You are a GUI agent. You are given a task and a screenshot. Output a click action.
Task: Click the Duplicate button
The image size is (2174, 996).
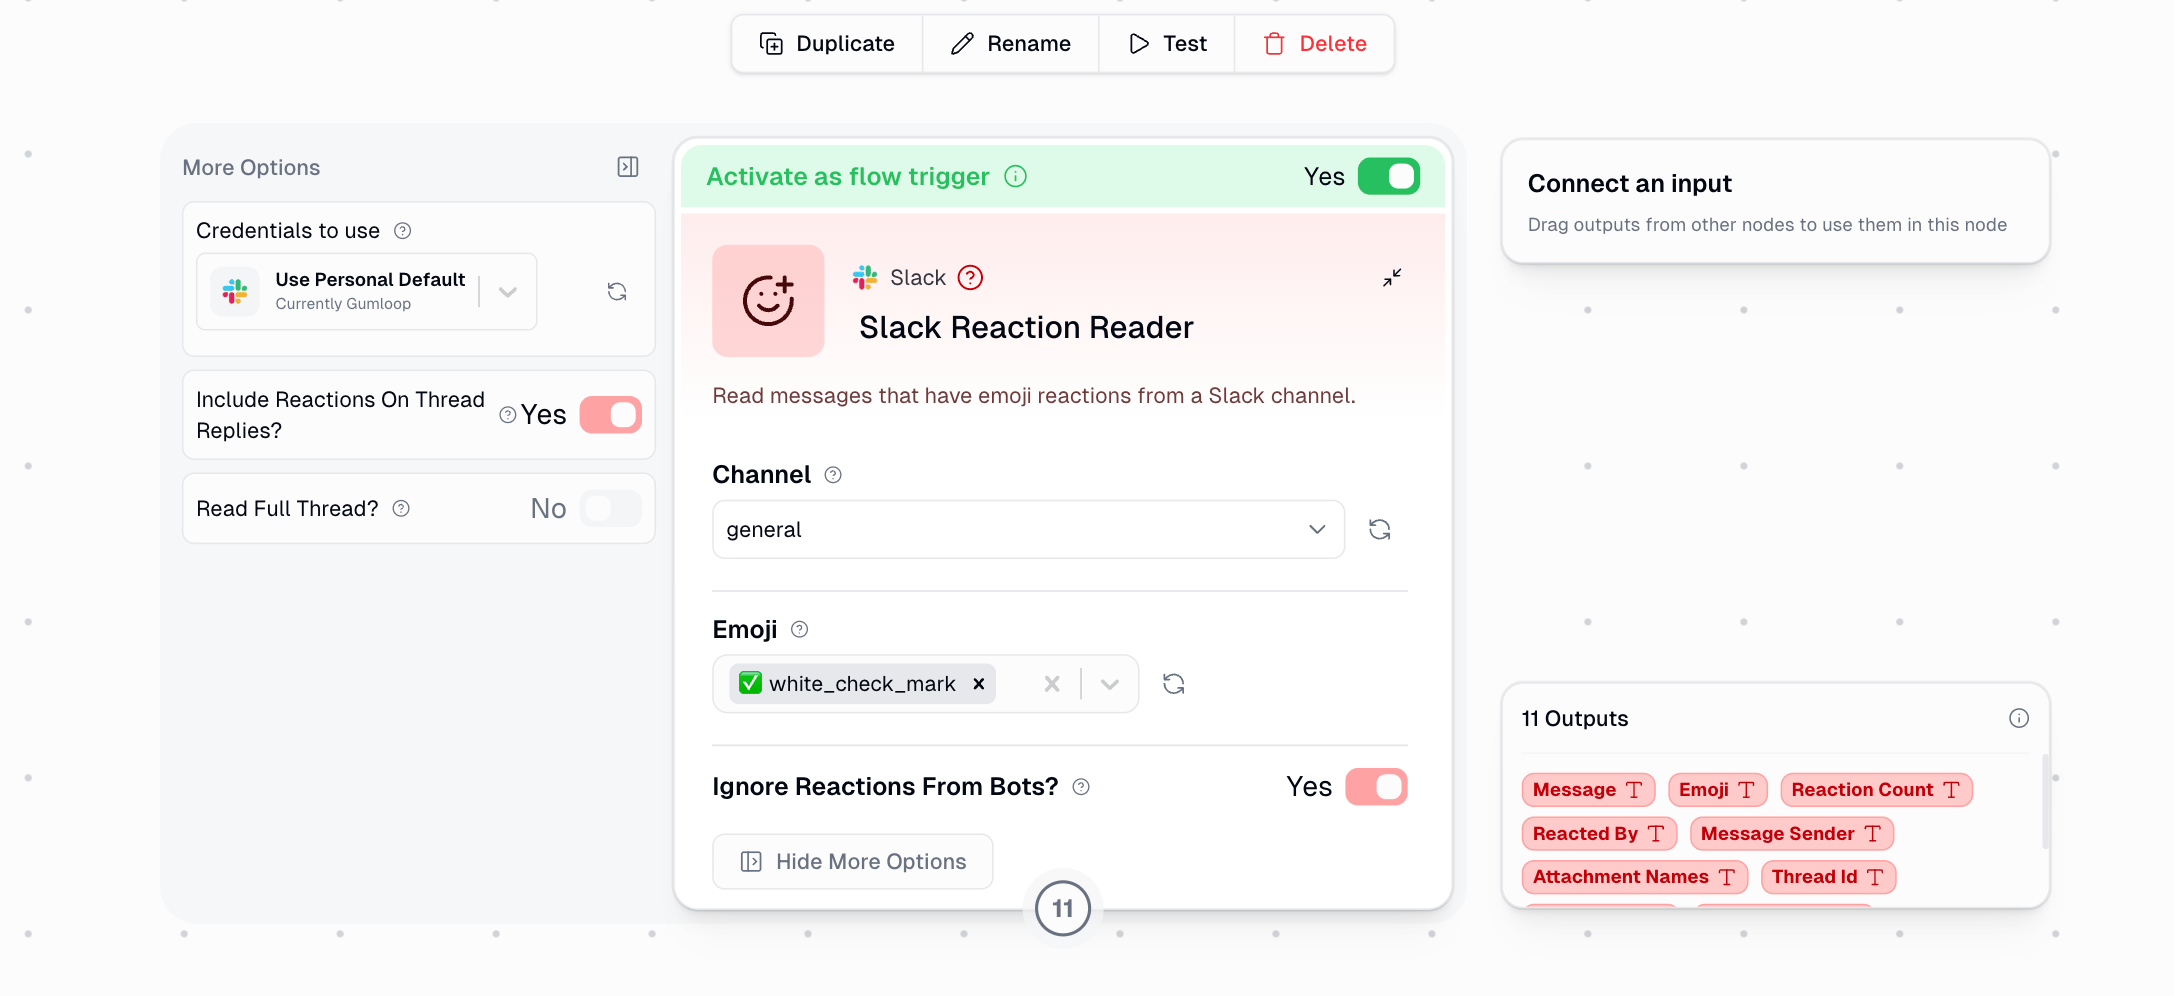[x=827, y=44]
